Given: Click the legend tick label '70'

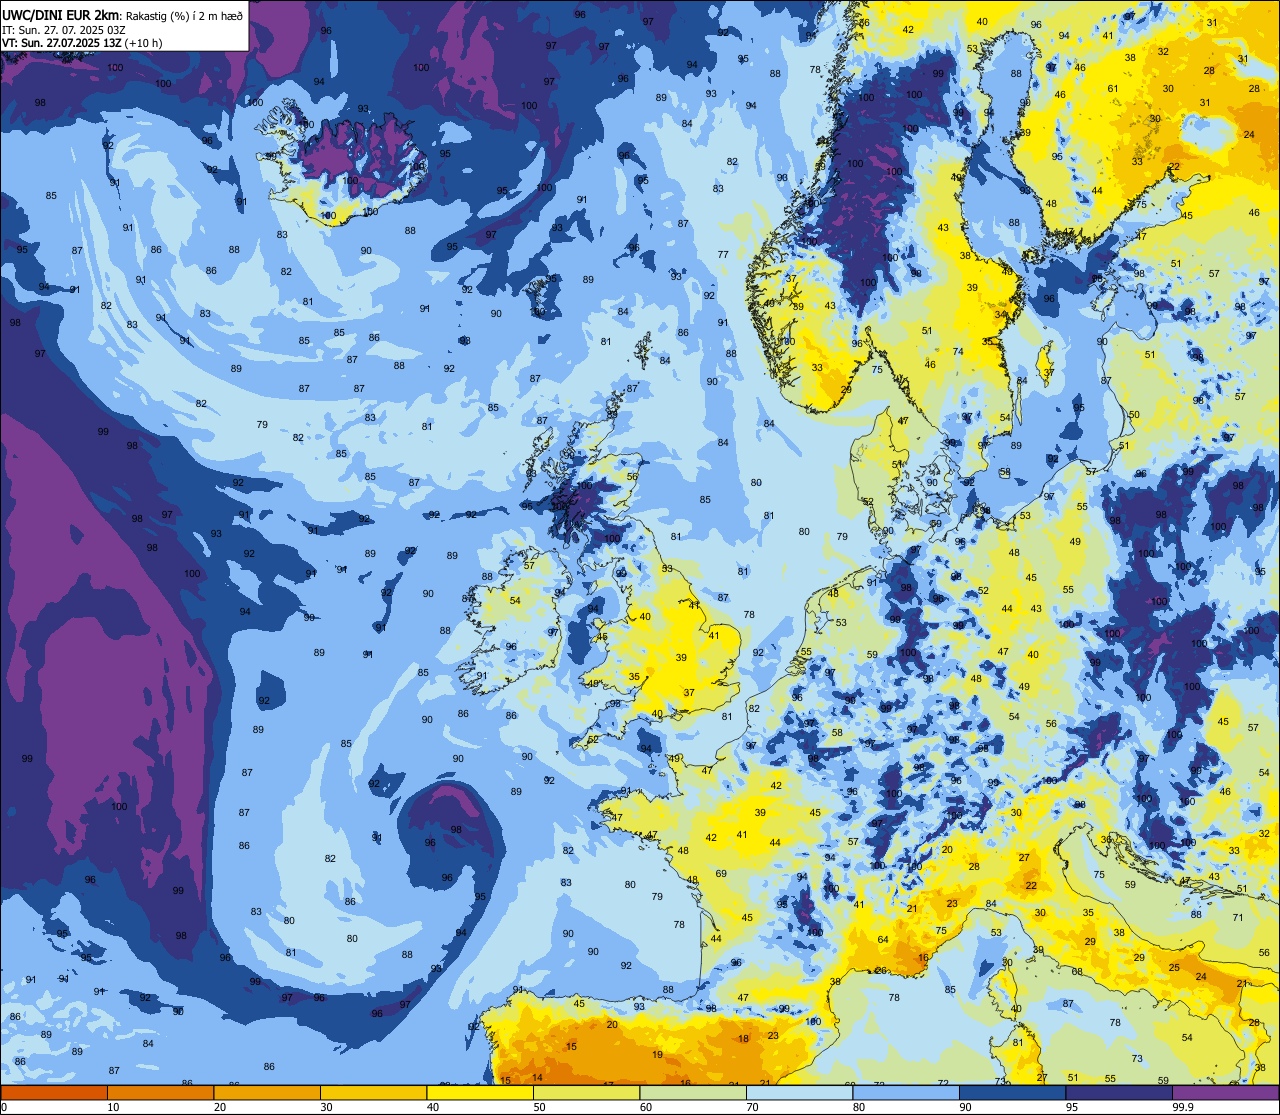Looking at the screenshot, I should click(752, 1108).
